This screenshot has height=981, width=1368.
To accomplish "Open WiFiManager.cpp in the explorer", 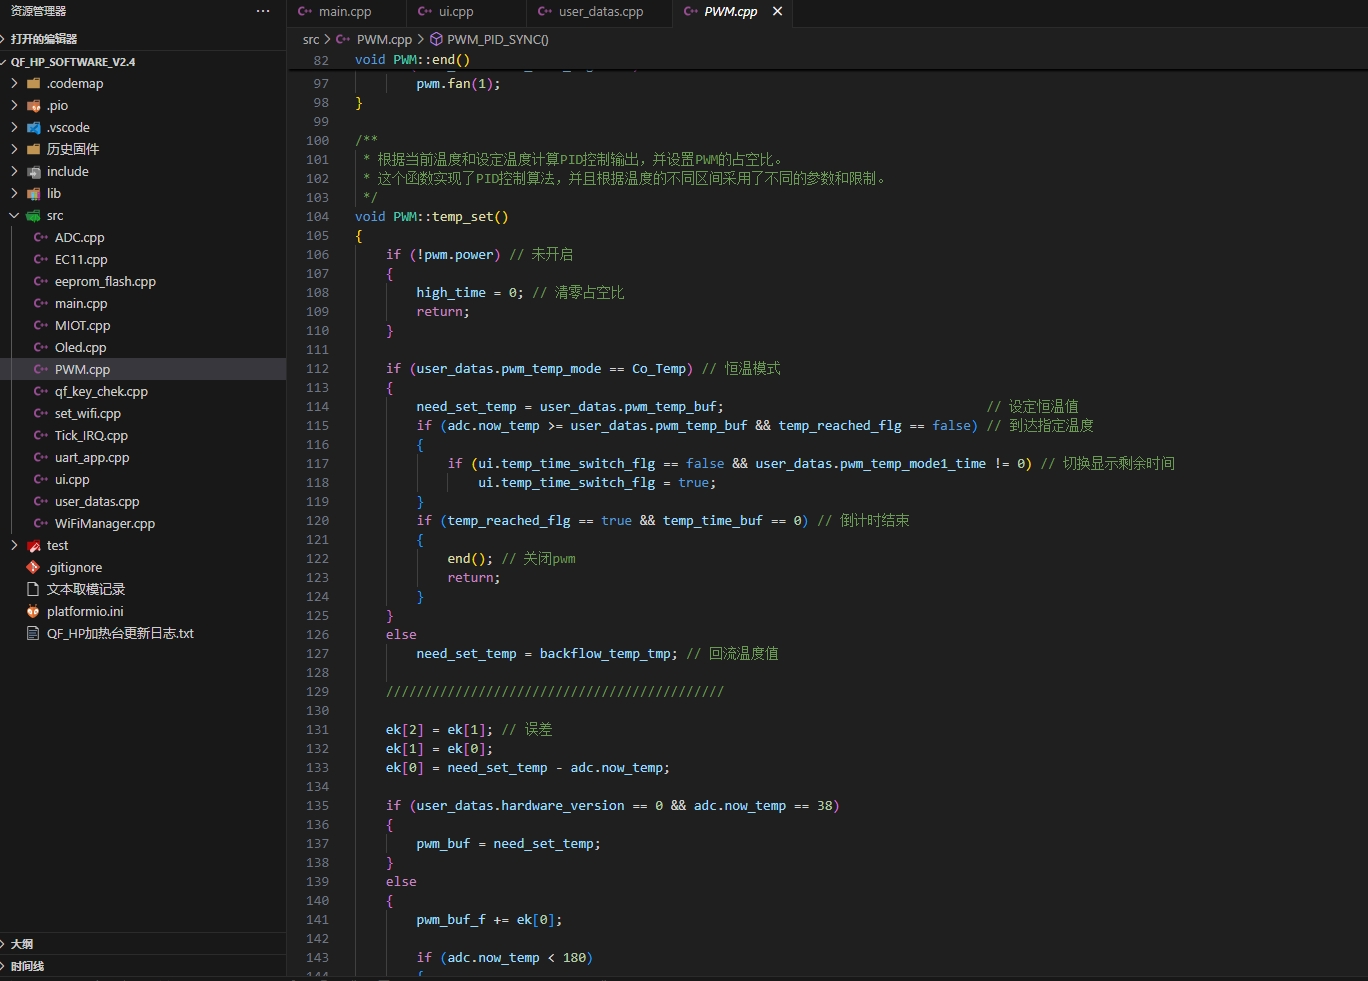I will (104, 523).
